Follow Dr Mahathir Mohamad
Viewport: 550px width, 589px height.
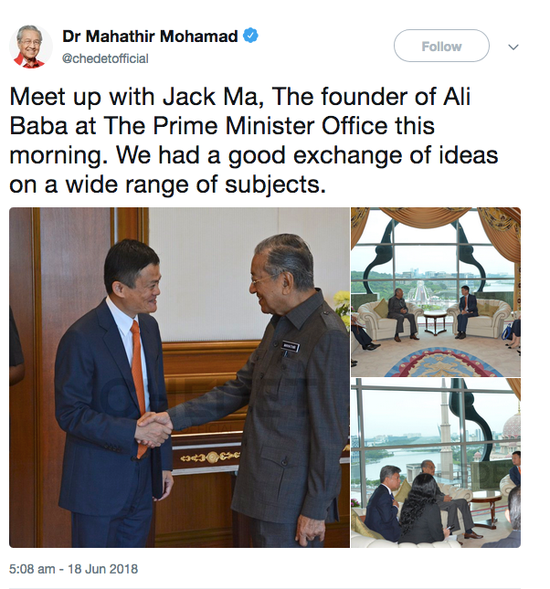pyautogui.click(x=441, y=46)
